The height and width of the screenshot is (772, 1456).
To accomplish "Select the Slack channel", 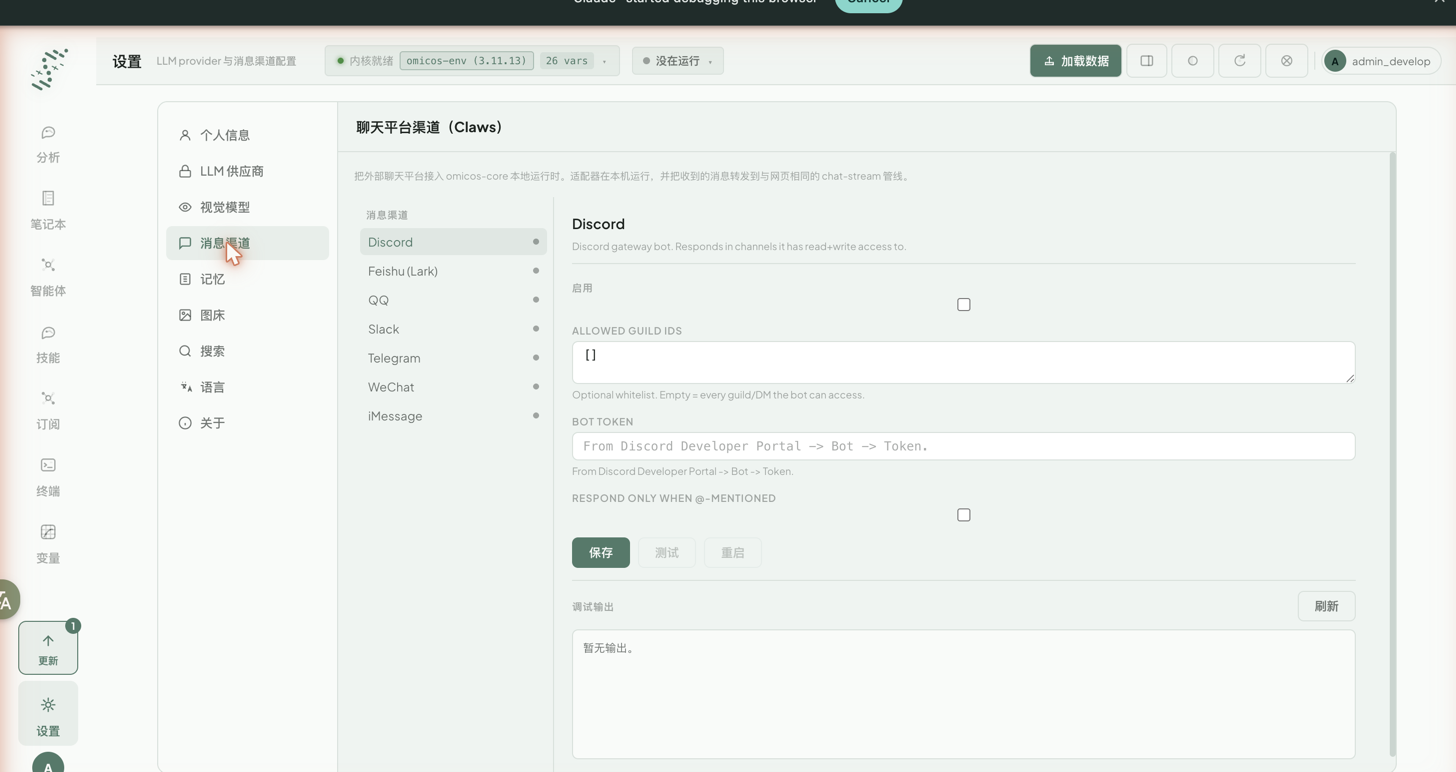I will (453, 329).
